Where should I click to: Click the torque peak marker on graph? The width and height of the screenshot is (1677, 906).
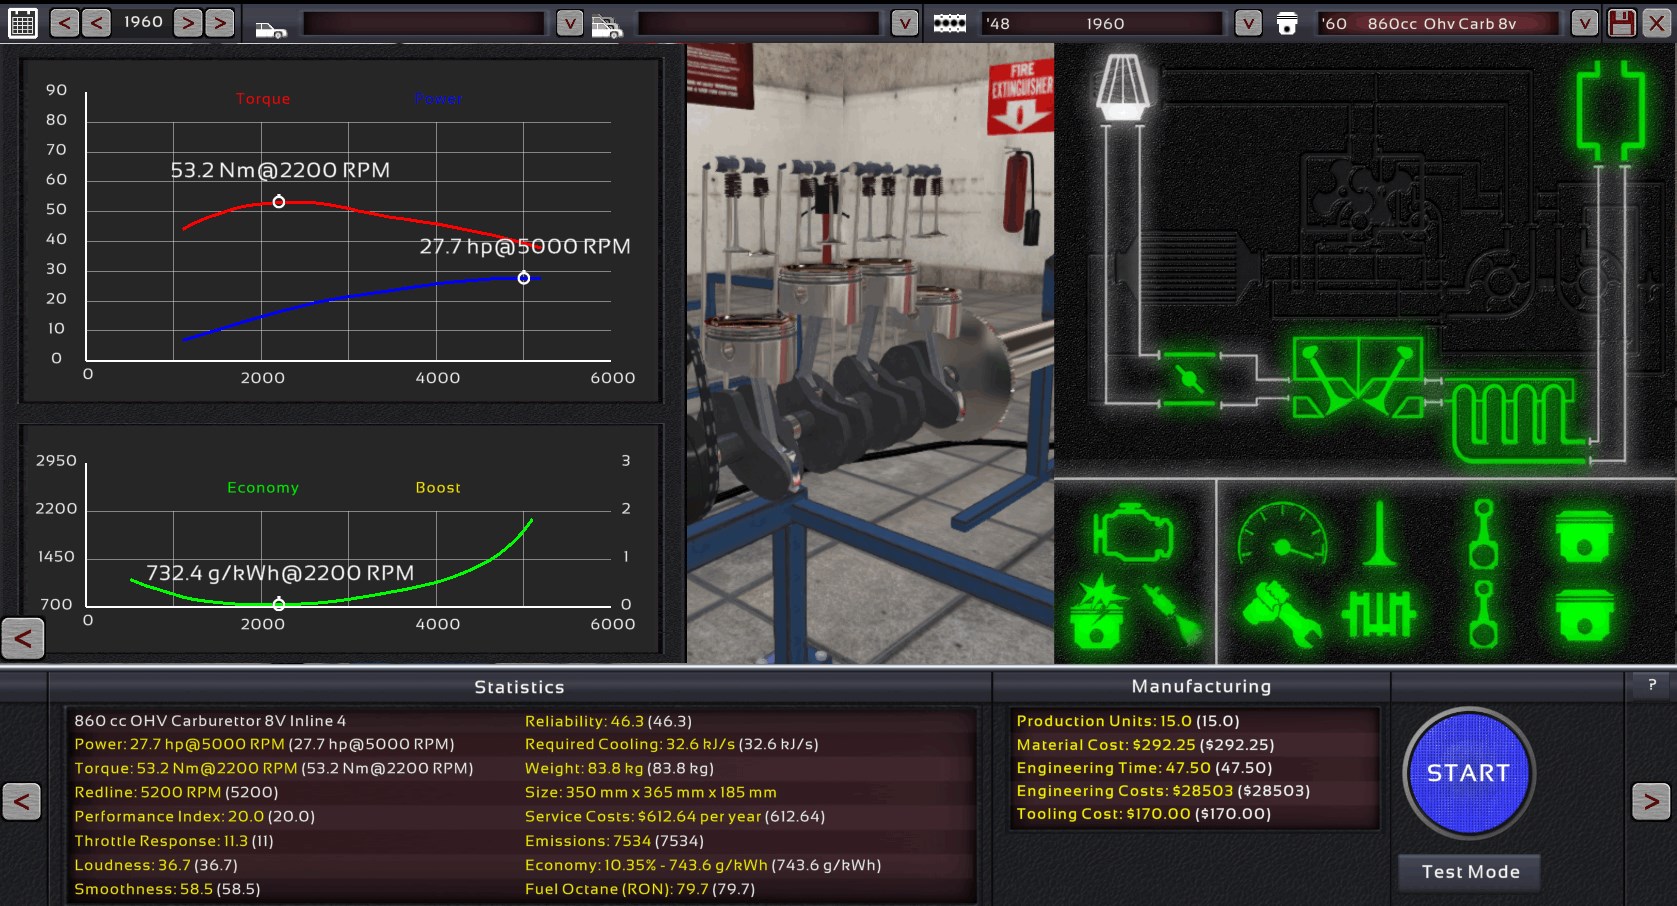279,202
